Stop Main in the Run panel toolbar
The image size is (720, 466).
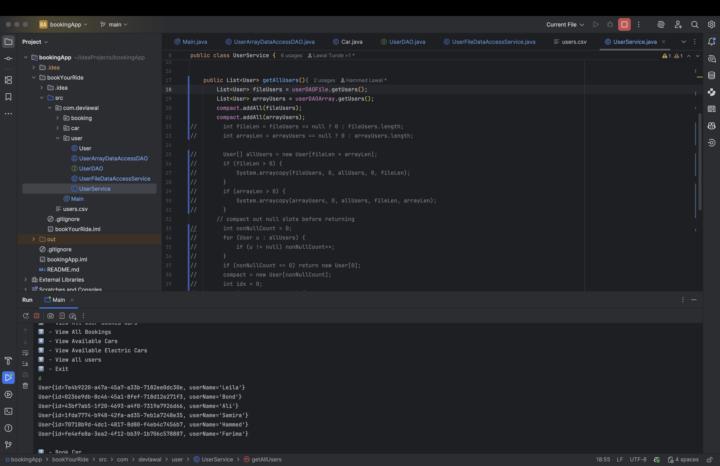37,316
